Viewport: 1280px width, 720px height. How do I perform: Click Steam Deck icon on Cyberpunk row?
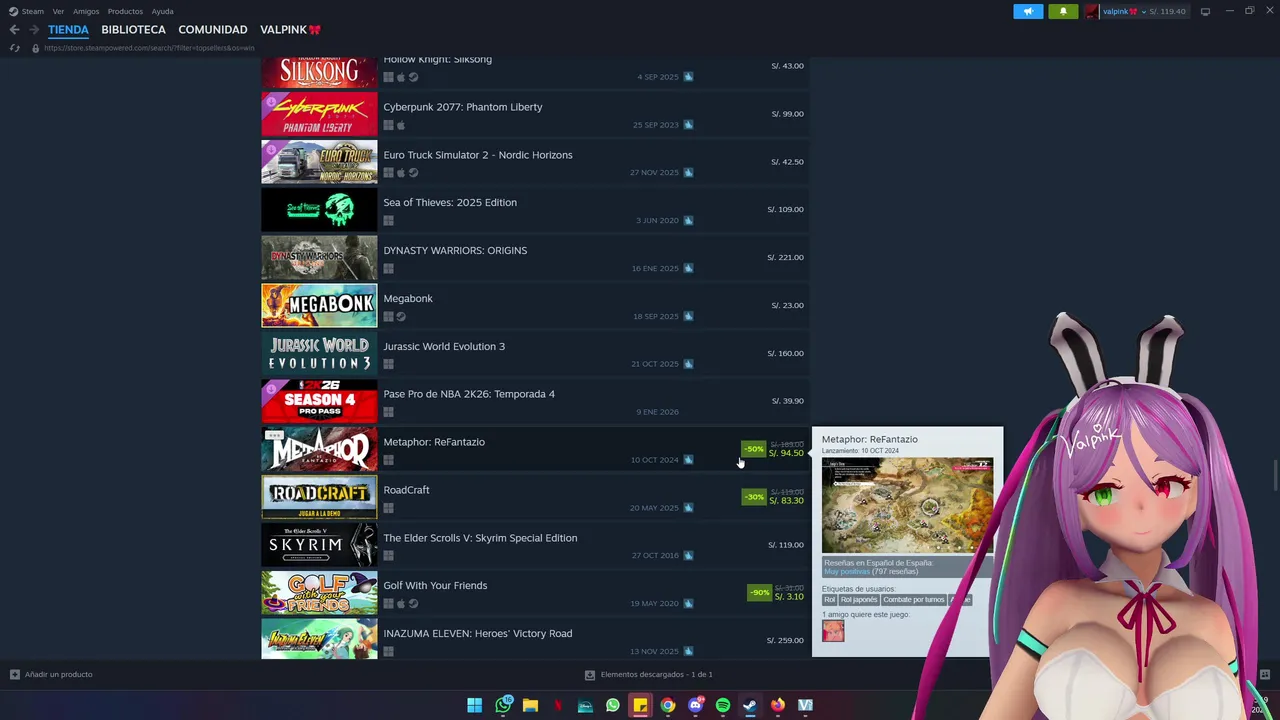tap(688, 125)
